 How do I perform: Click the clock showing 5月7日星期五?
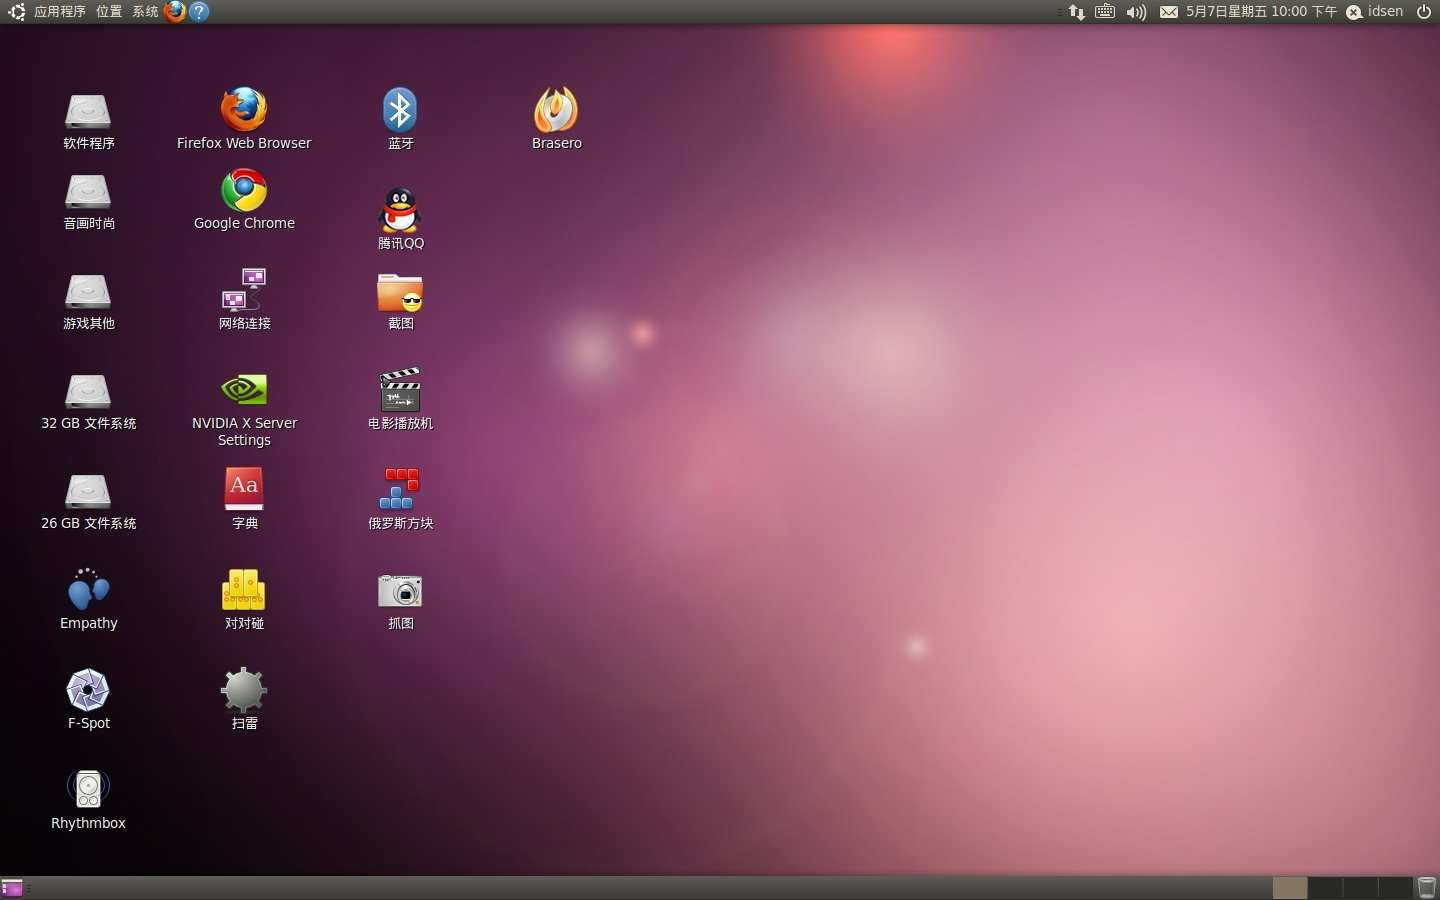1261,12
